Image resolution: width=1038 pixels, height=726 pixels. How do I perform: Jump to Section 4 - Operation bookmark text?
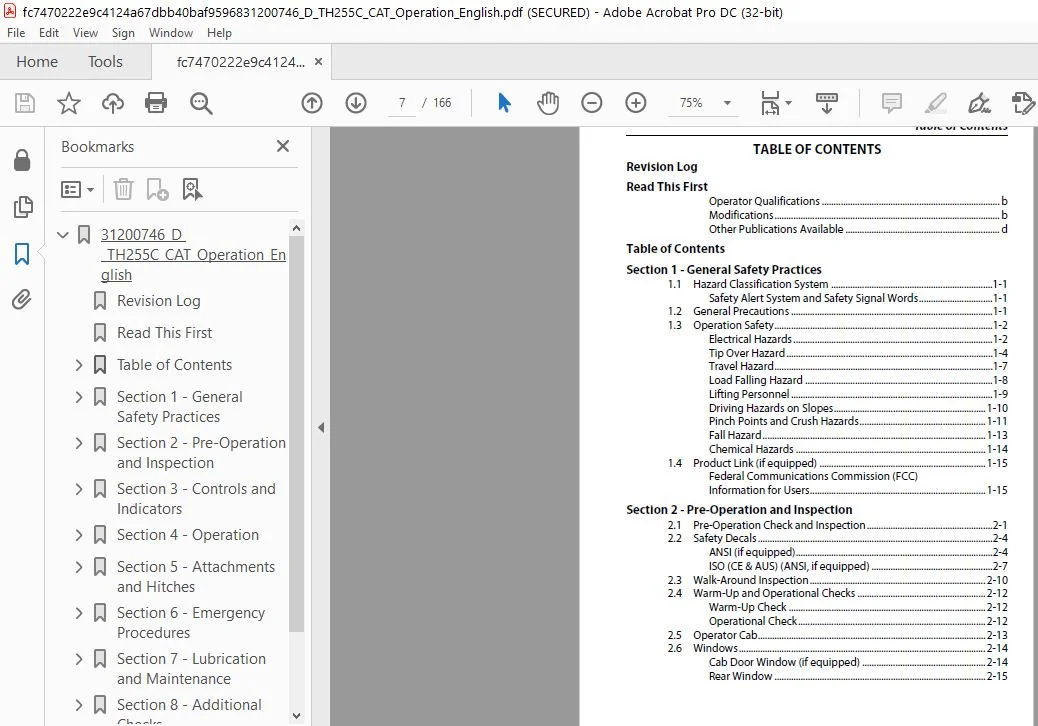188,535
